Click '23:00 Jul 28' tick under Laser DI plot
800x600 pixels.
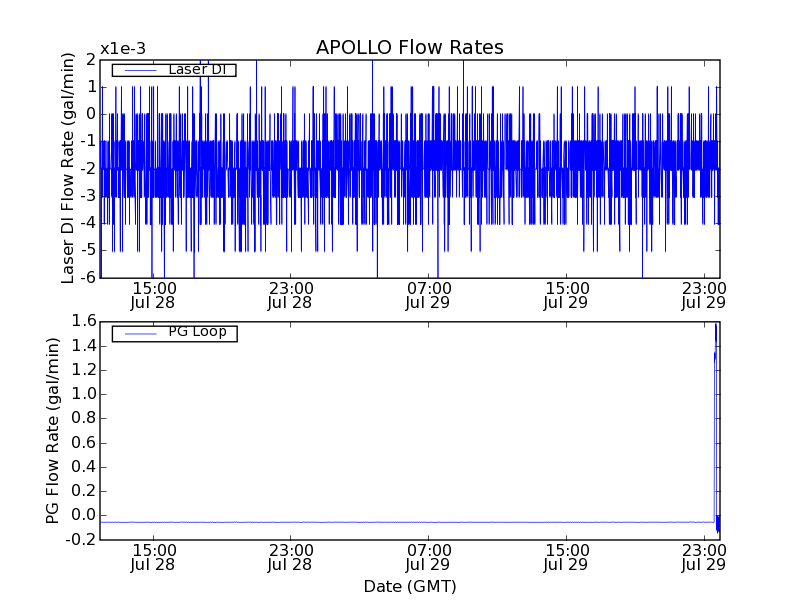(291, 295)
